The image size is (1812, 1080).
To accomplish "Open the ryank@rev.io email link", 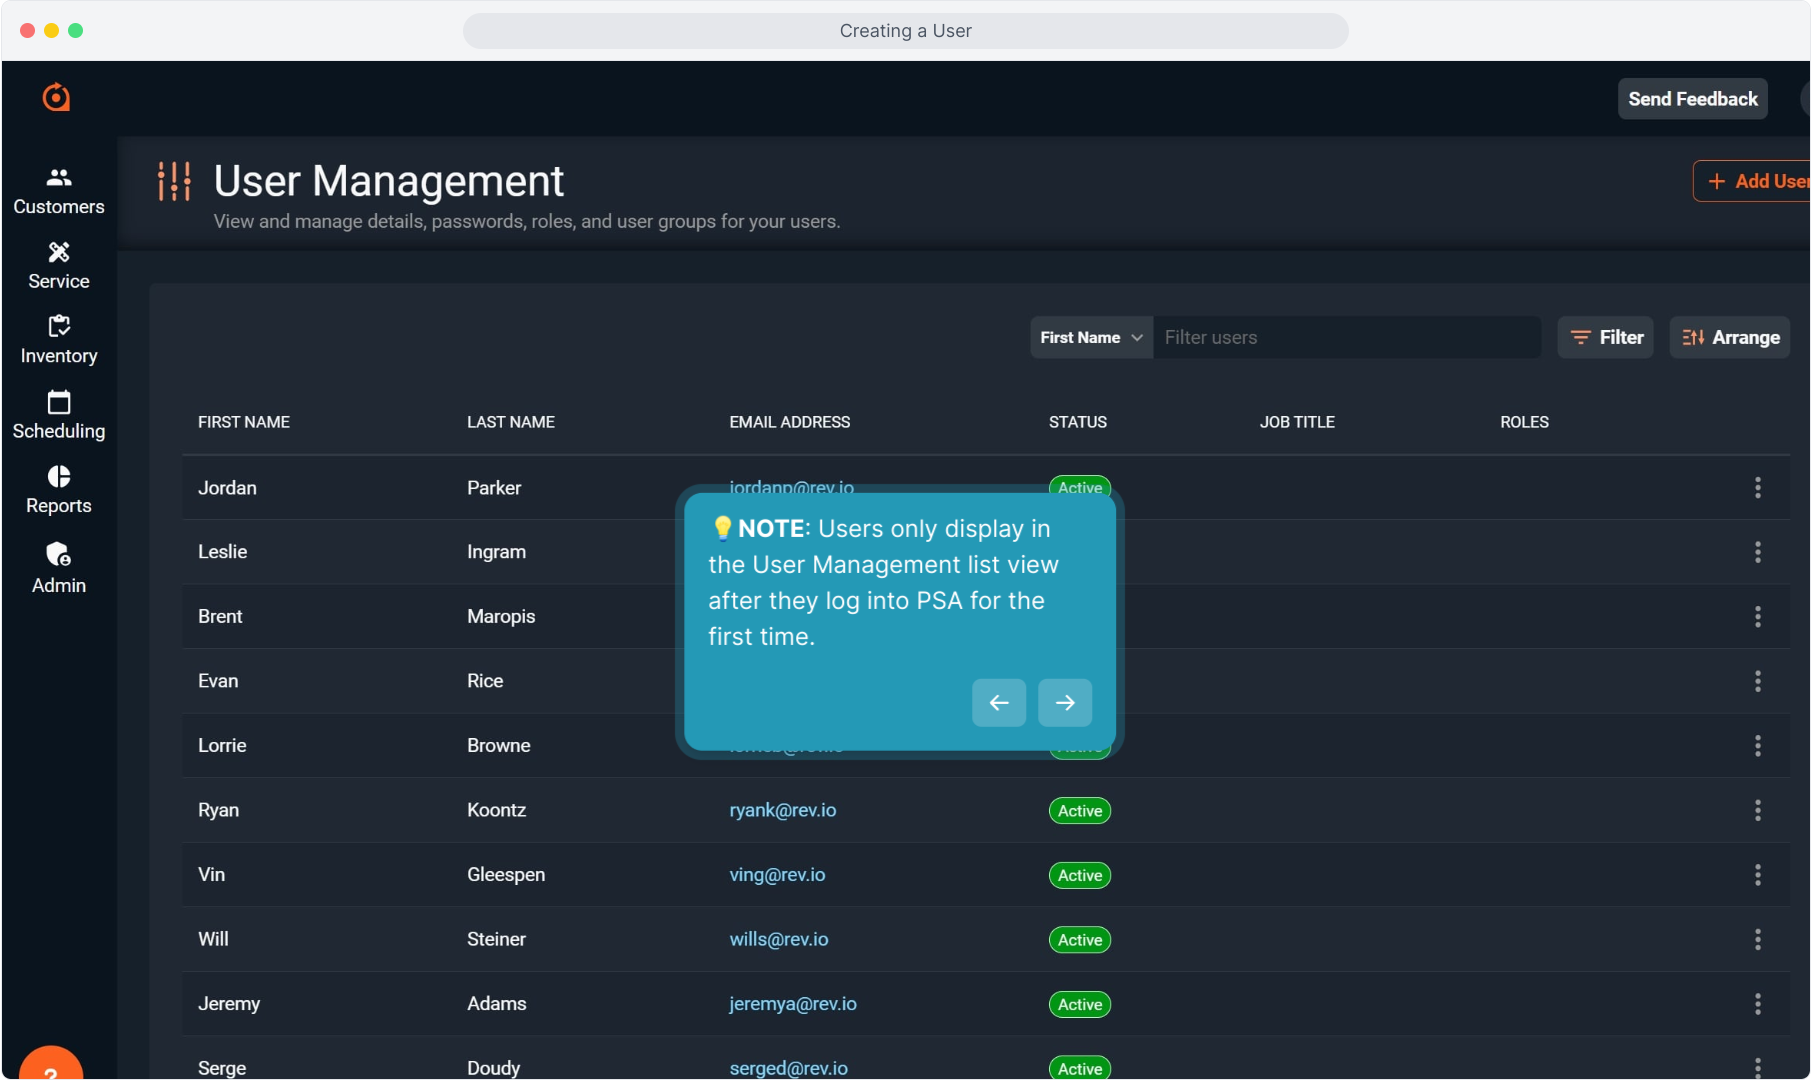I will 782,810.
